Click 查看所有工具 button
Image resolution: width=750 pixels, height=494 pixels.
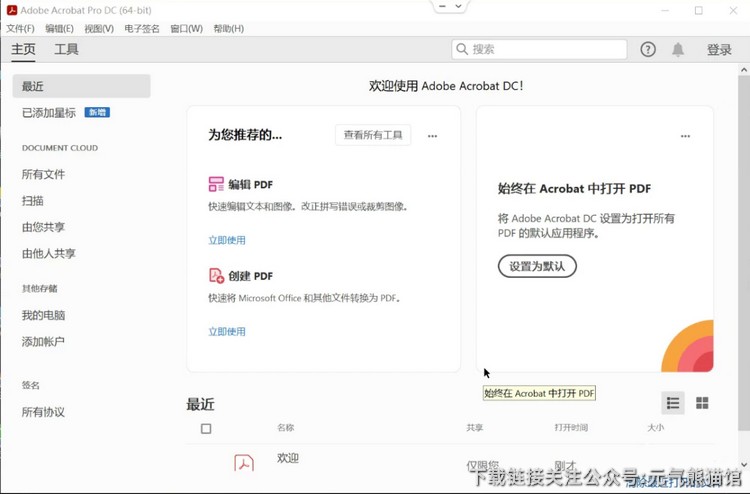(x=373, y=136)
